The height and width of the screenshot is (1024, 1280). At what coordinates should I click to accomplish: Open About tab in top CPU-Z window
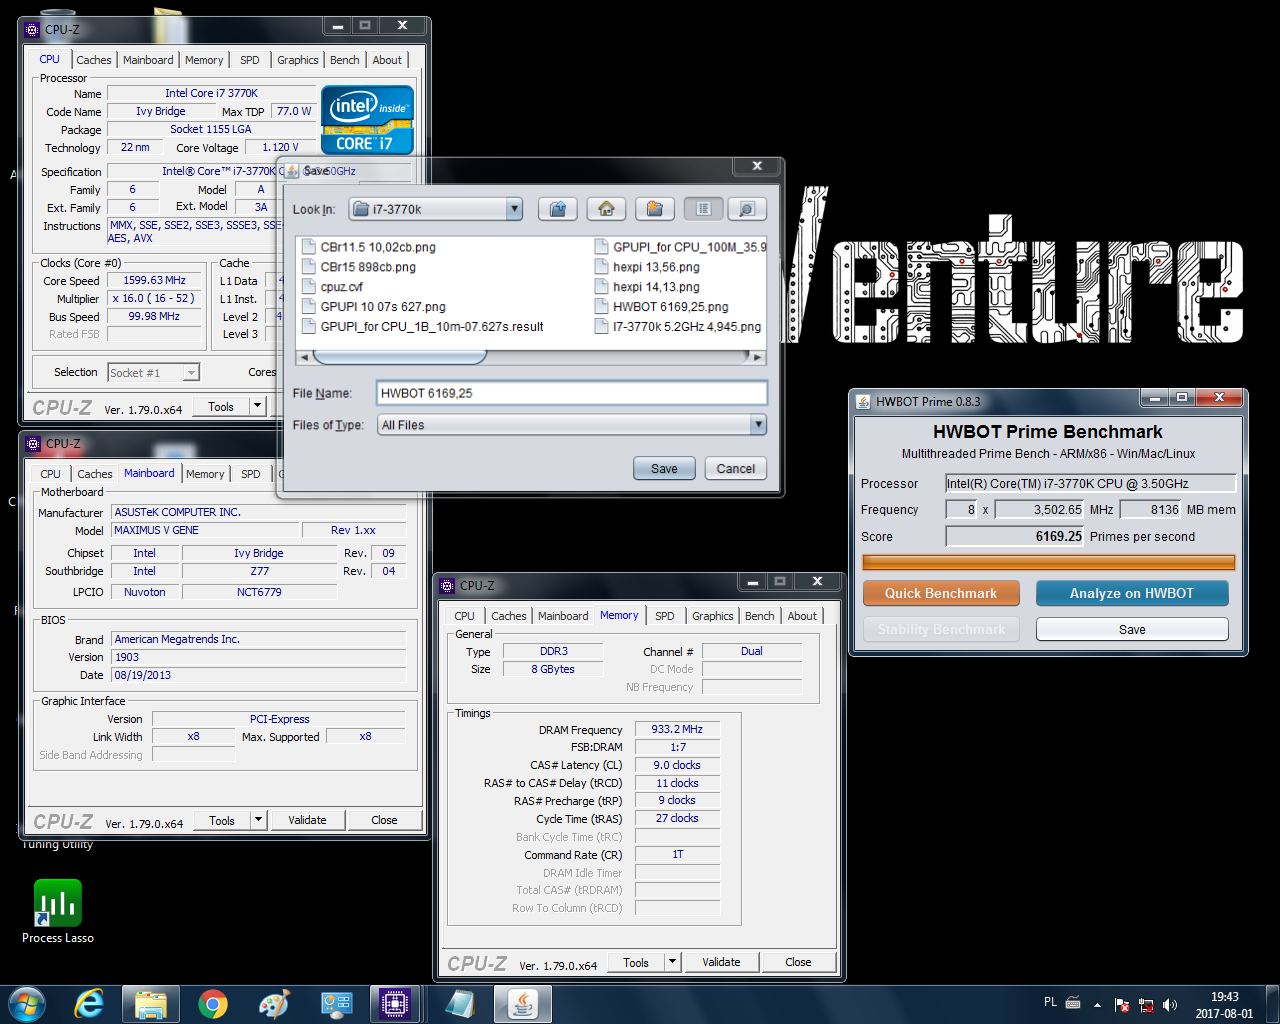[x=387, y=60]
